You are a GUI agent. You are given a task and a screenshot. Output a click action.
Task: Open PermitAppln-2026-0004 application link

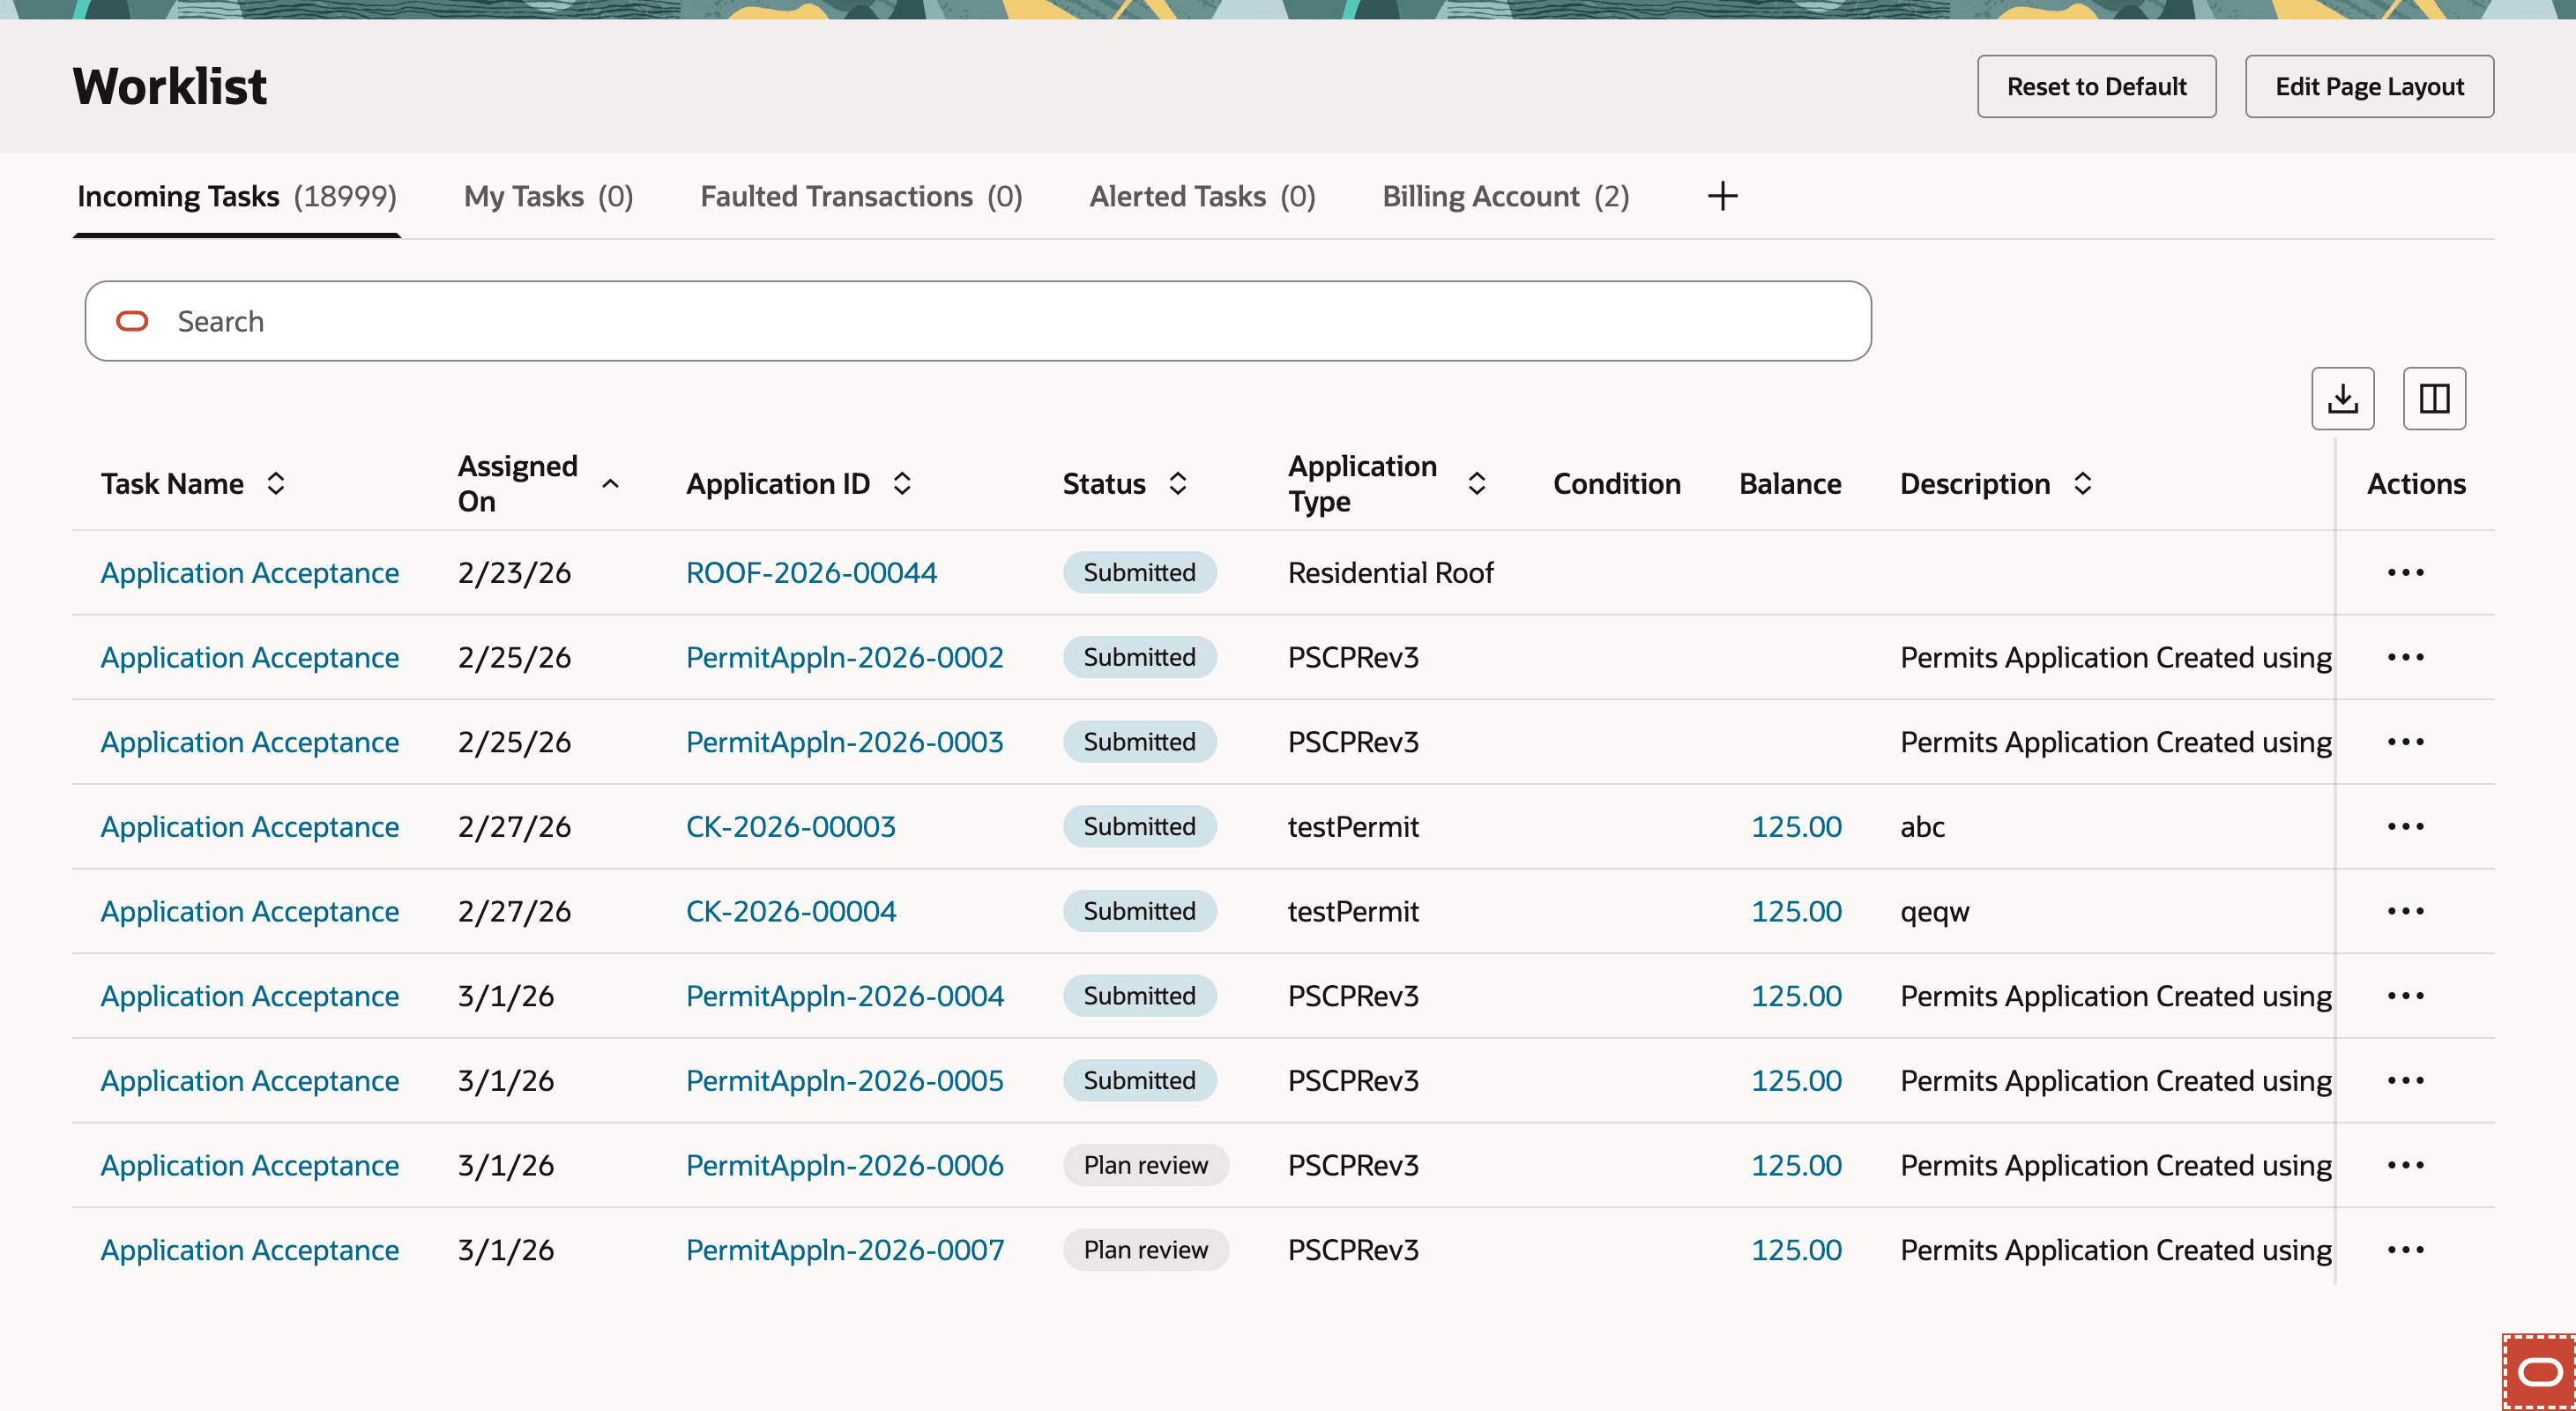point(844,996)
